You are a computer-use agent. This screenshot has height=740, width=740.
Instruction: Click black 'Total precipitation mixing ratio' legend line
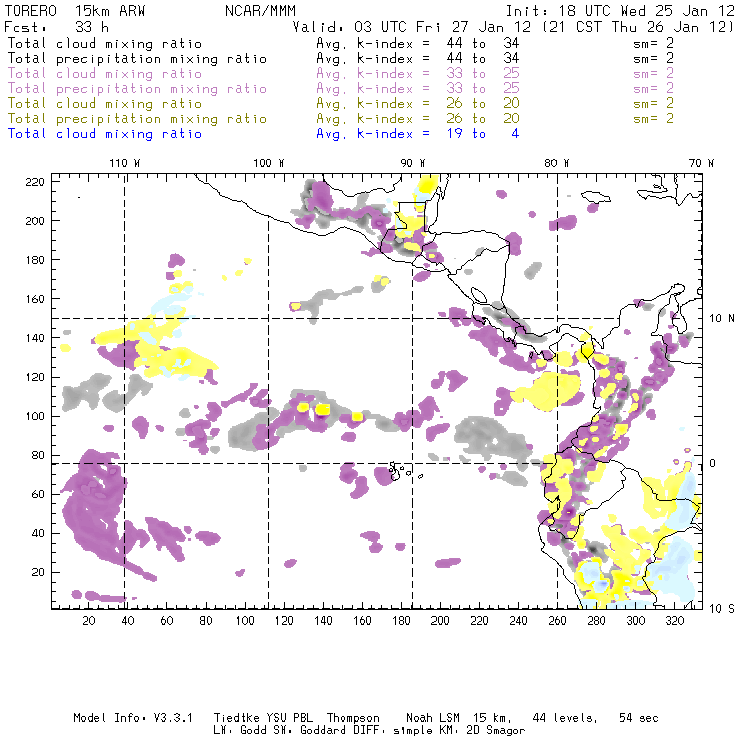point(137,59)
